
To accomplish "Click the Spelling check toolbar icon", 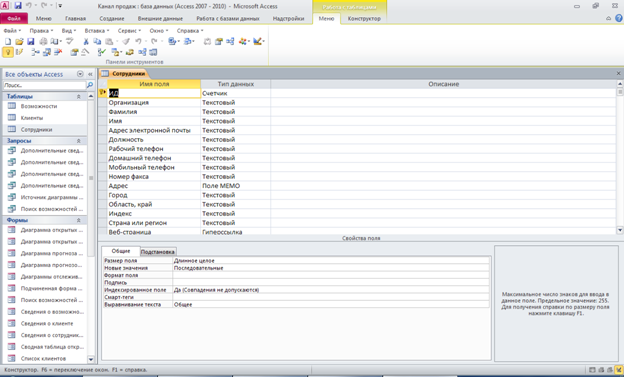I will point(70,41).
